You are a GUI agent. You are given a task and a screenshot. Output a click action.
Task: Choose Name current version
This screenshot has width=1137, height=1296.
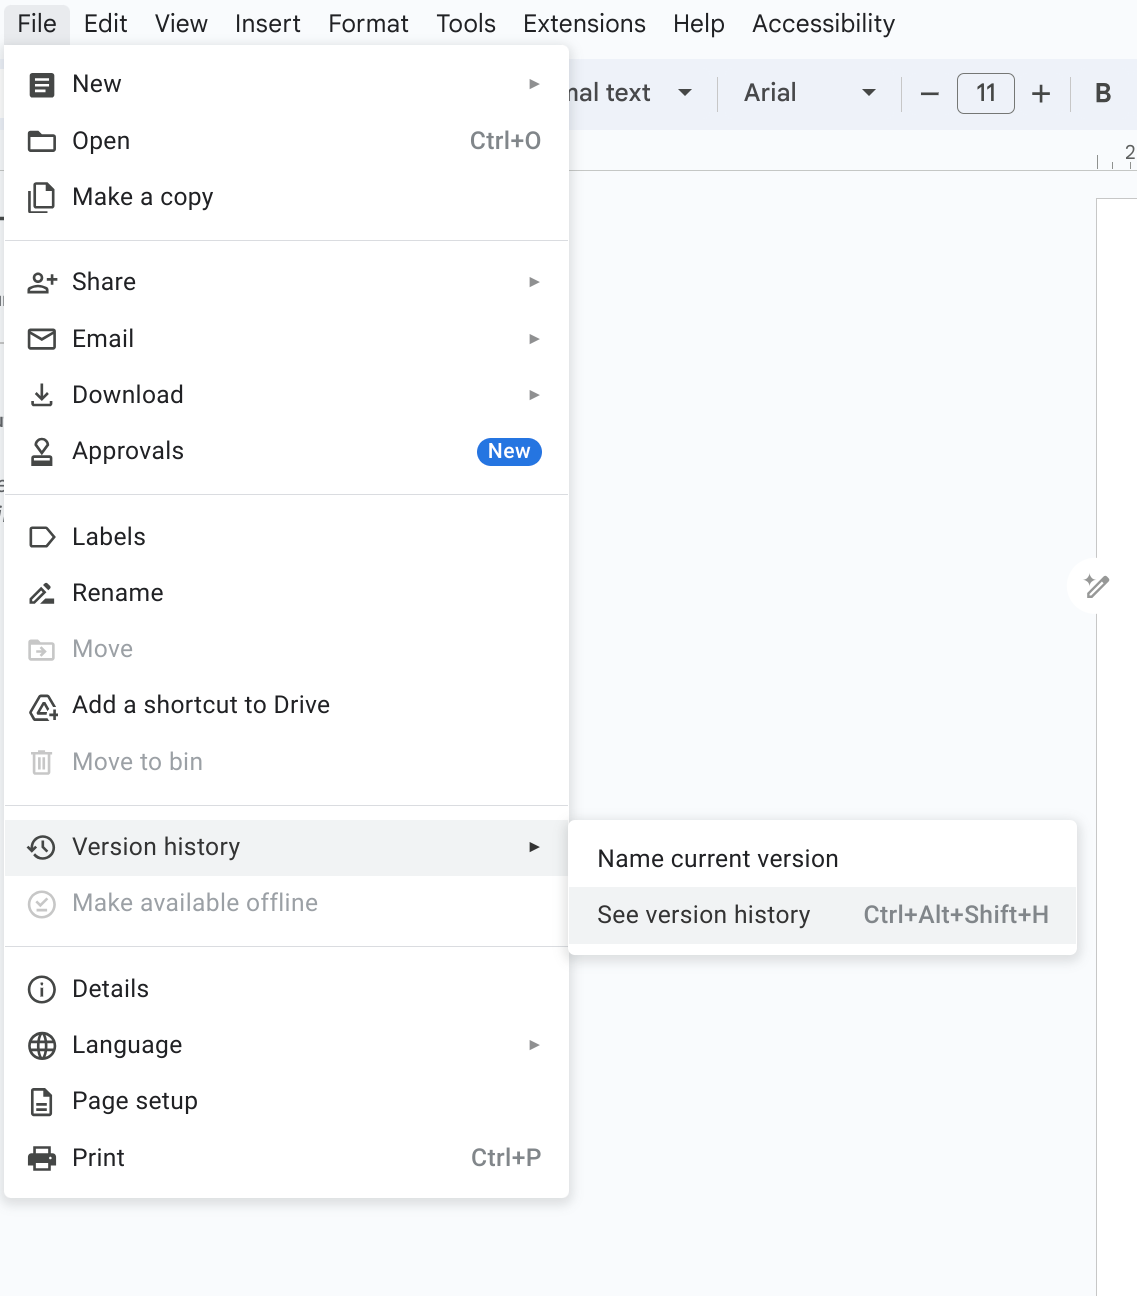(x=718, y=860)
